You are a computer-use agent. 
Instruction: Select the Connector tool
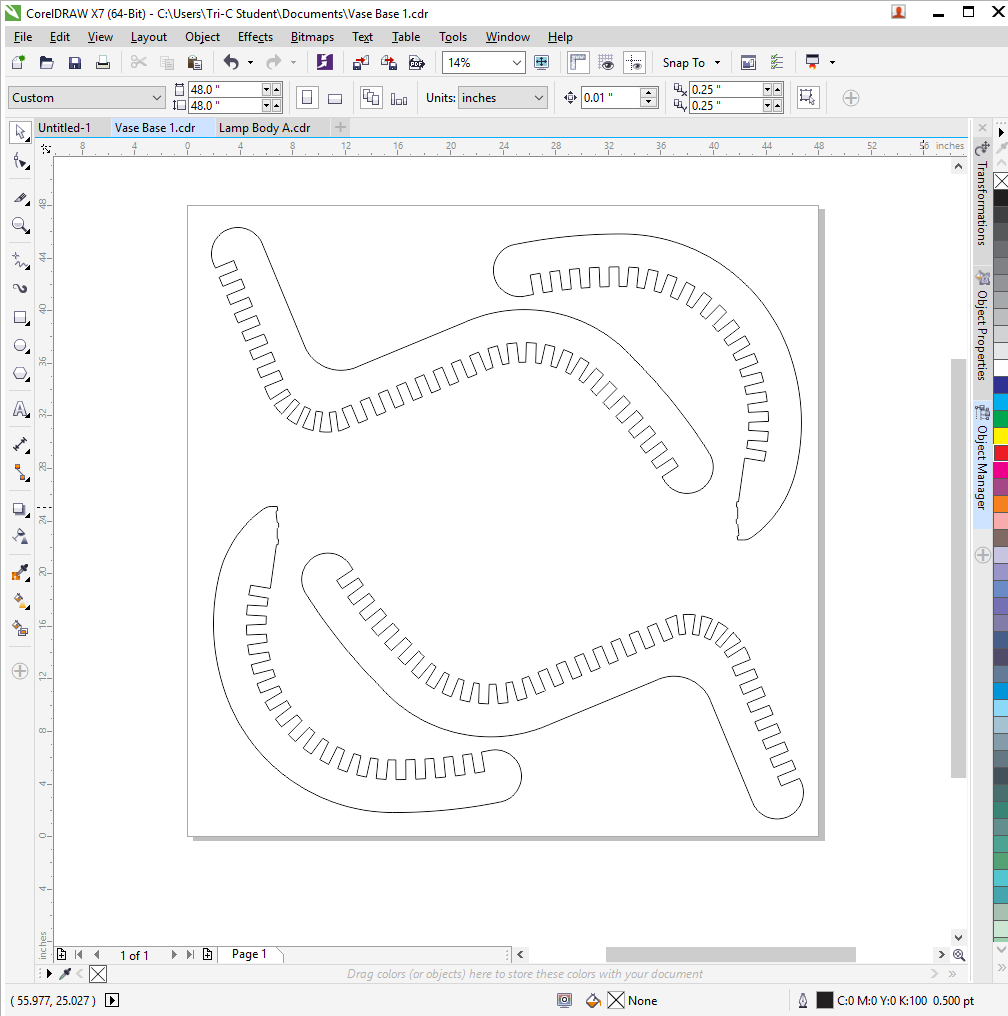(x=20, y=473)
